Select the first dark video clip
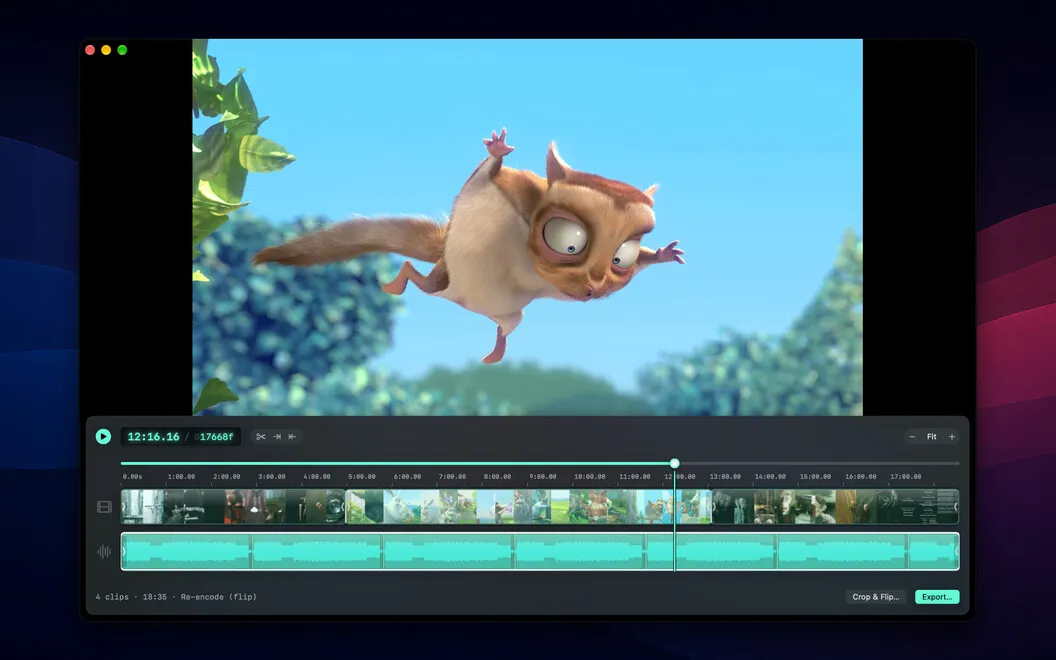The width and height of the screenshot is (1056, 660). pos(233,506)
